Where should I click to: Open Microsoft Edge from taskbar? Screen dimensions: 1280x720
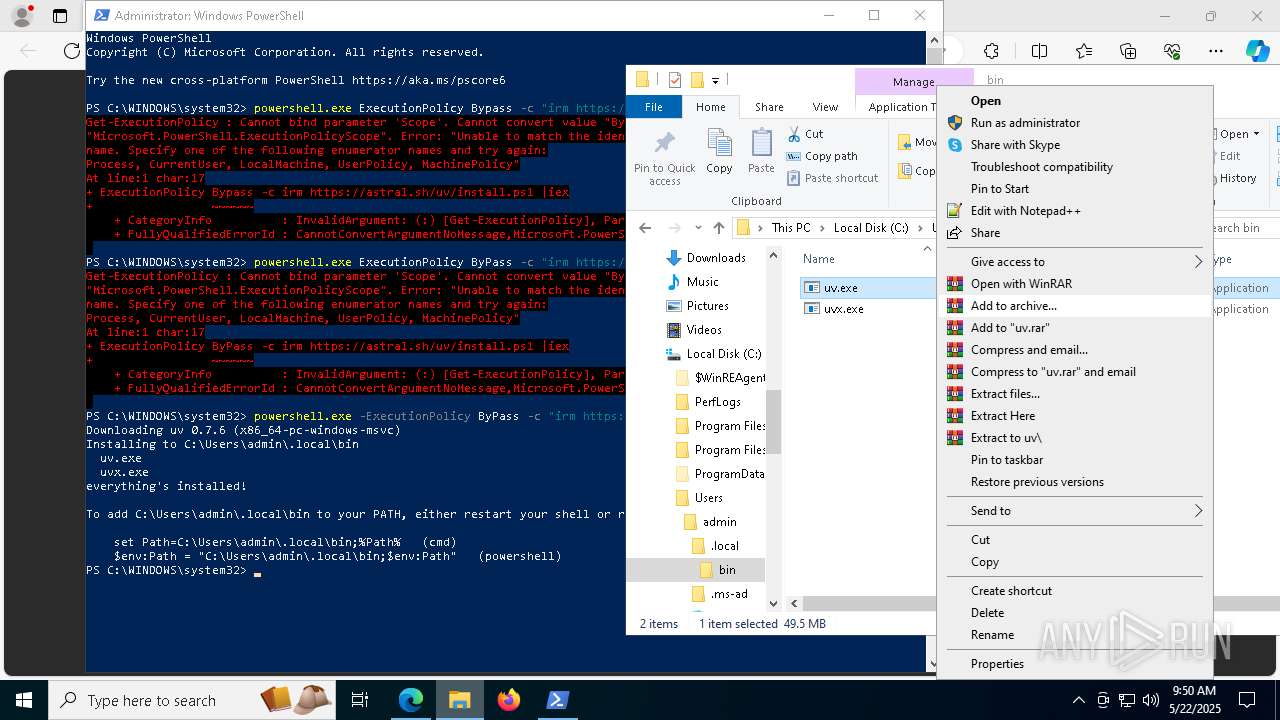point(411,700)
